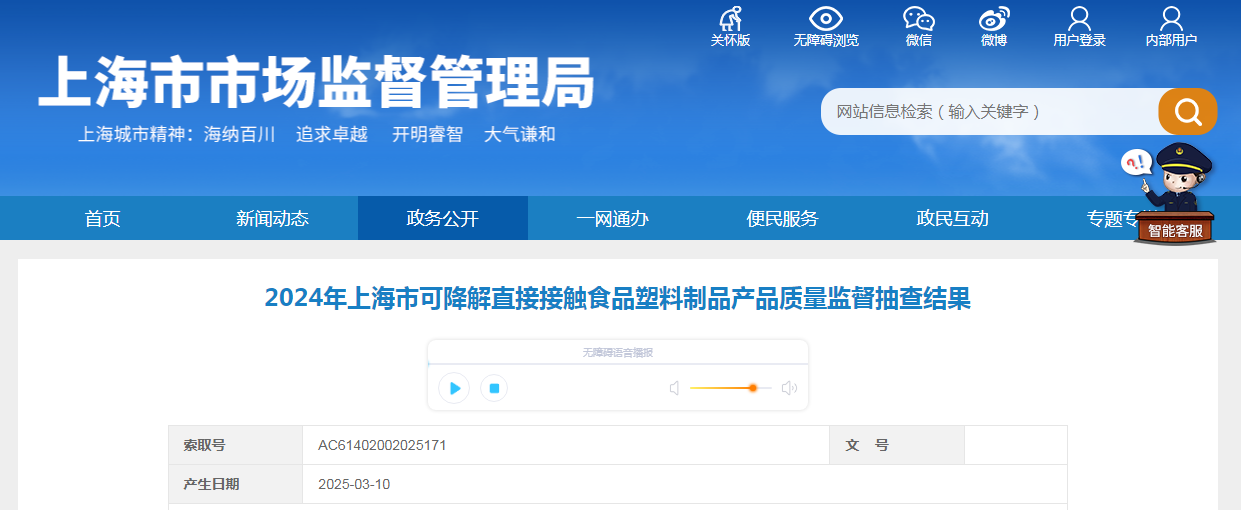Click the orange search magnifier button
This screenshot has height=510, width=1241.
1188,111
